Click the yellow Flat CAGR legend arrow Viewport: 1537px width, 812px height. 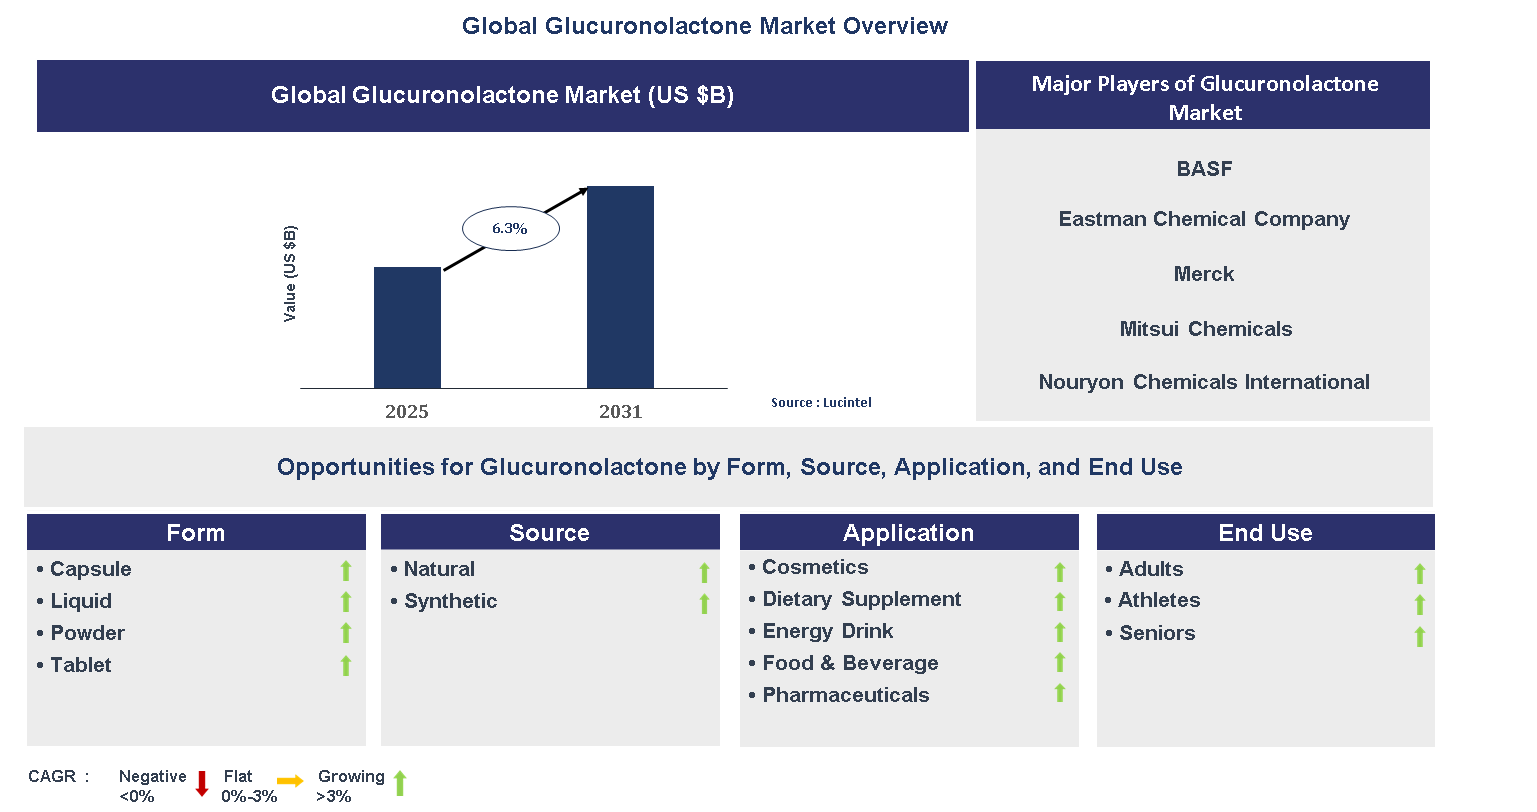pos(290,781)
